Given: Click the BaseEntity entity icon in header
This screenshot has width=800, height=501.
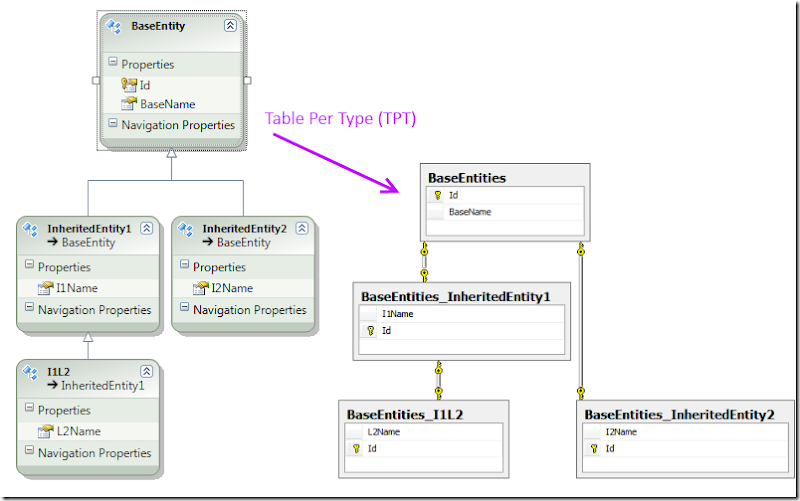Looking at the screenshot, I should click(x=114, y=26).
